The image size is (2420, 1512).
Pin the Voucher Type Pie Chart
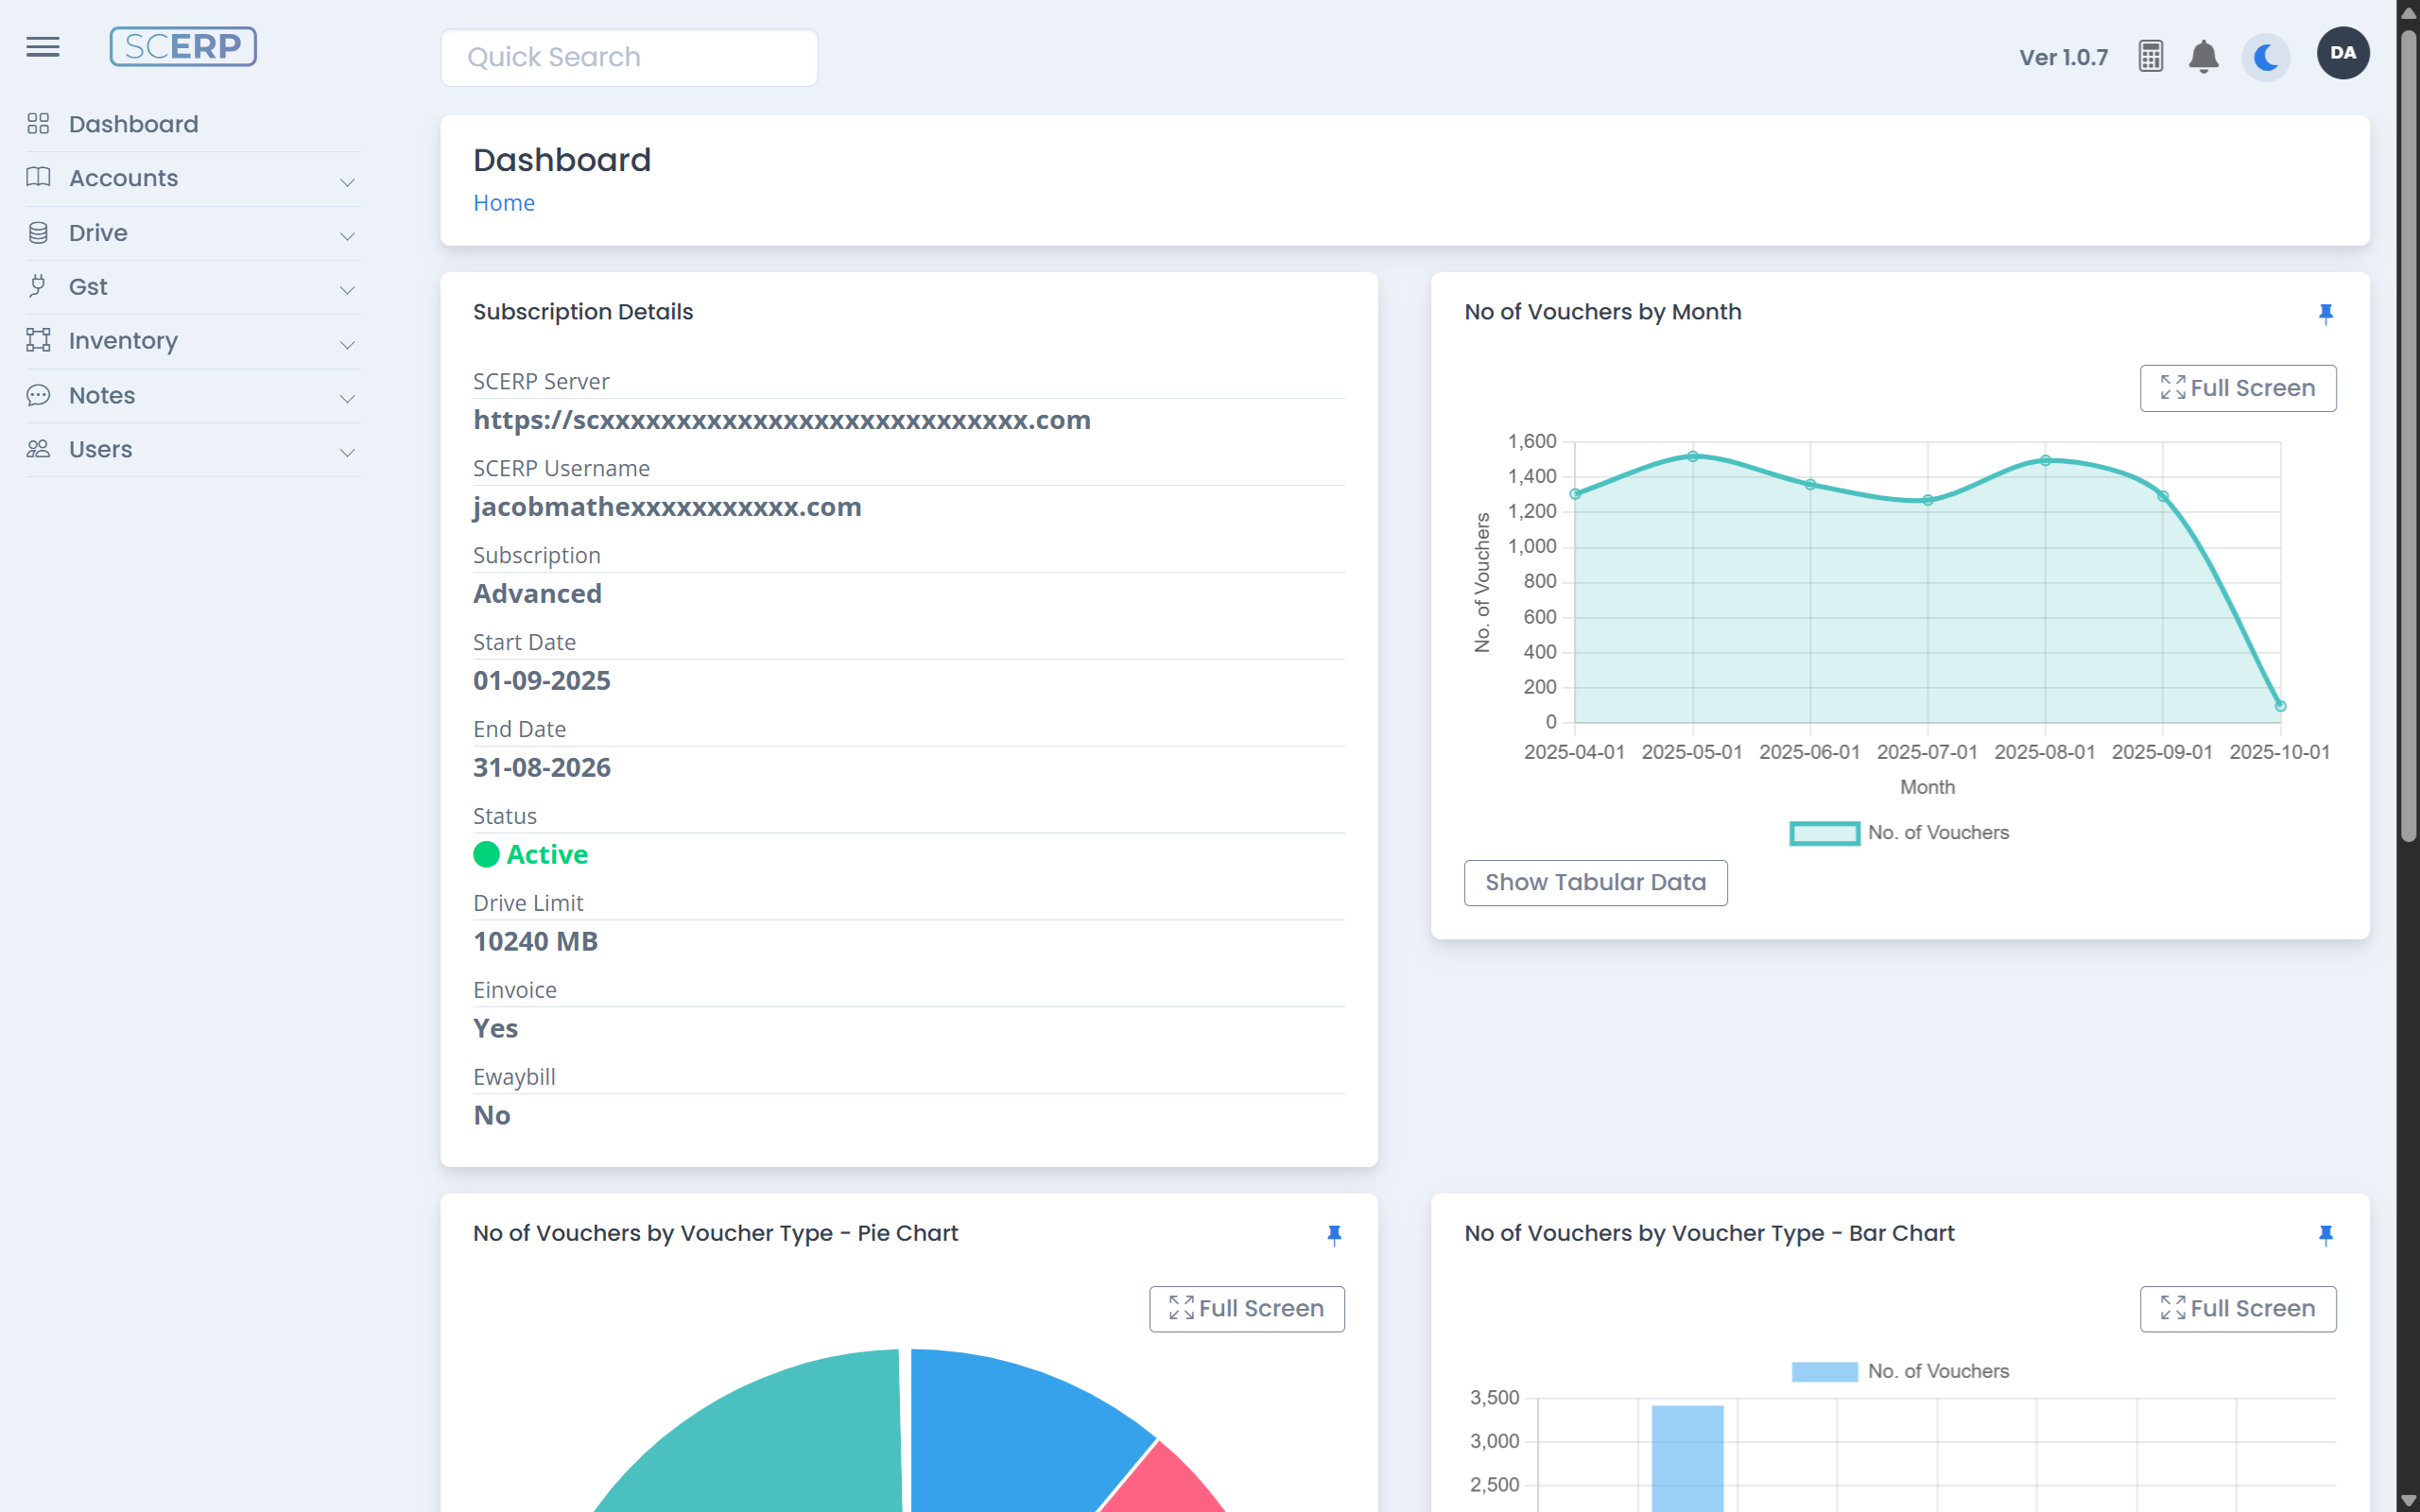pos(1334,1235)
